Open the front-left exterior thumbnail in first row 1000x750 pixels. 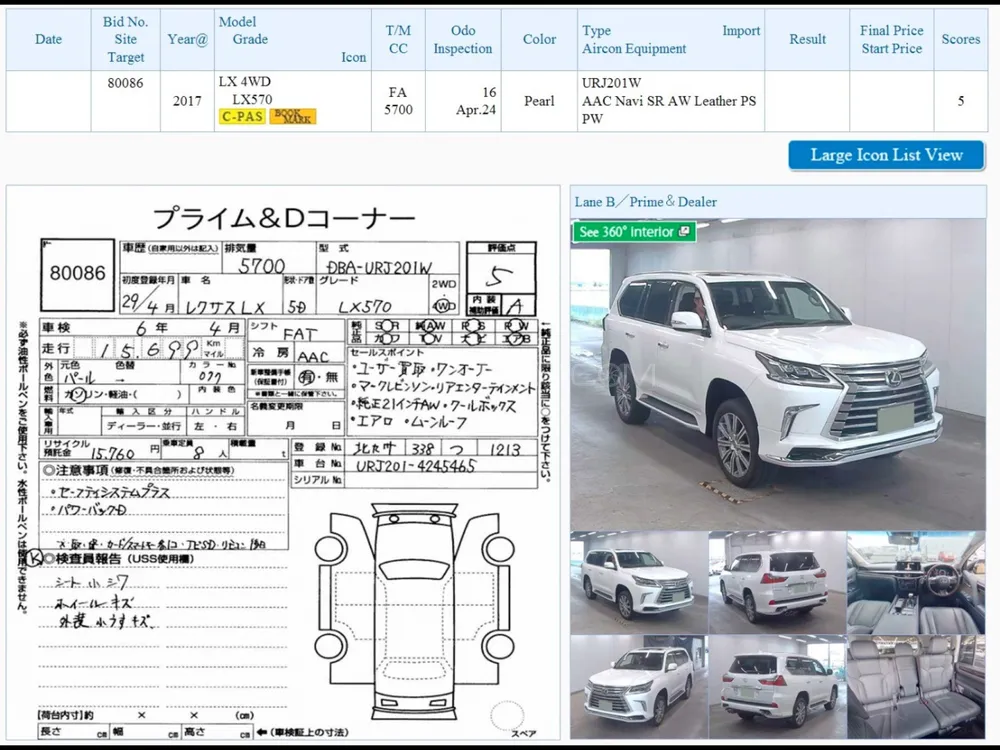(639, 583)
